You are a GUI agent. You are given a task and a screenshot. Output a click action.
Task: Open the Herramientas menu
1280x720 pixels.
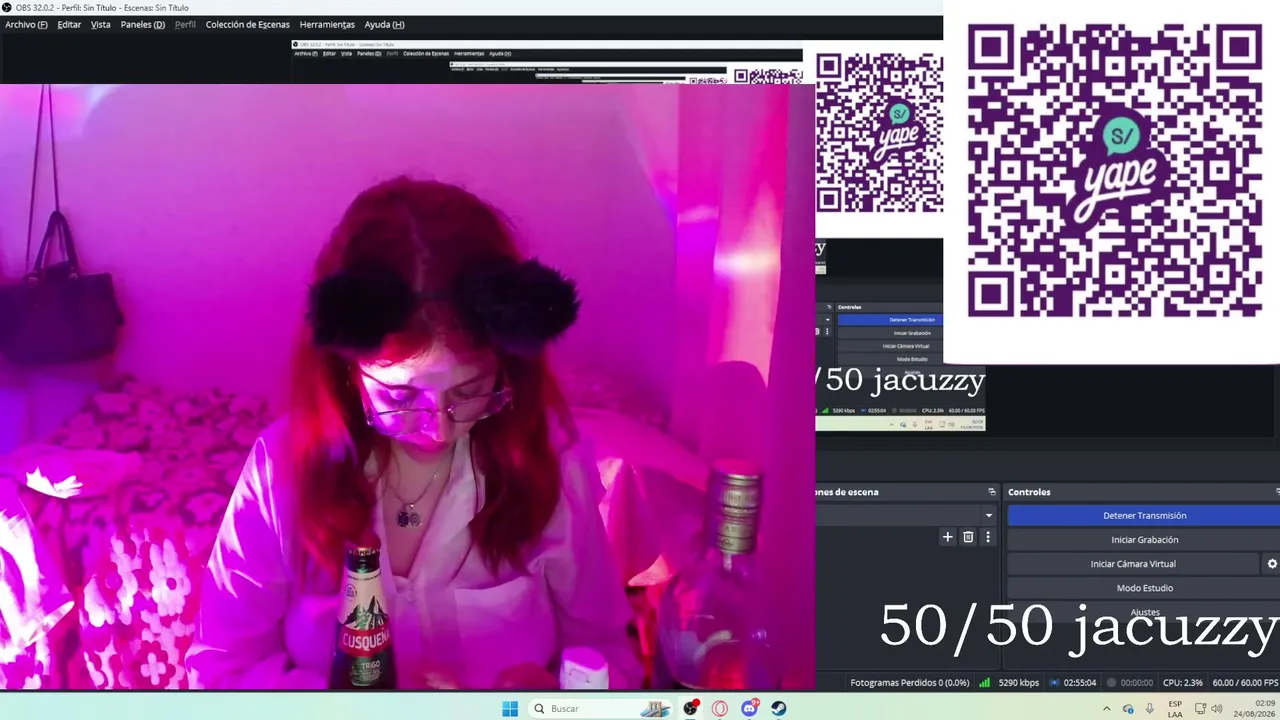[x=327, y=24]
